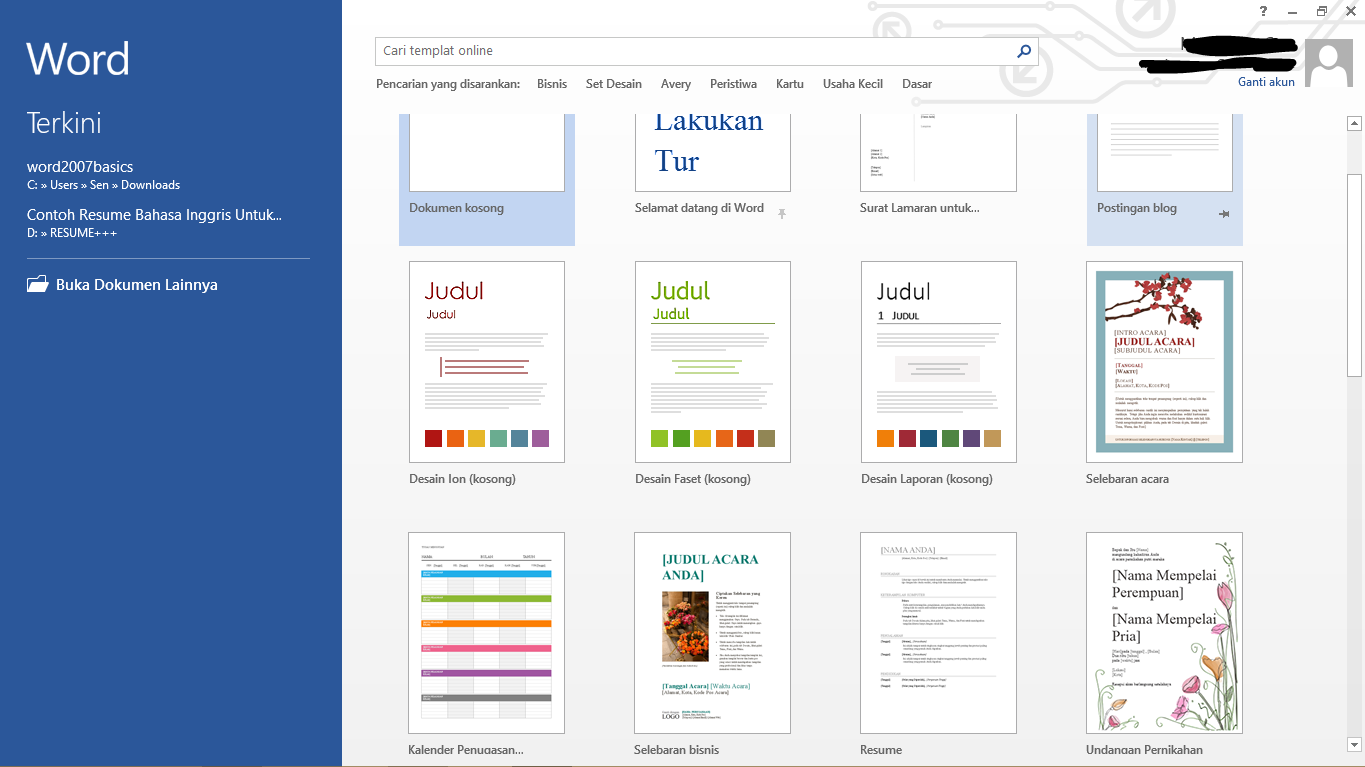Select the Peristiwa suggested search
This screenshot has height=767, width=1365.
733,84
